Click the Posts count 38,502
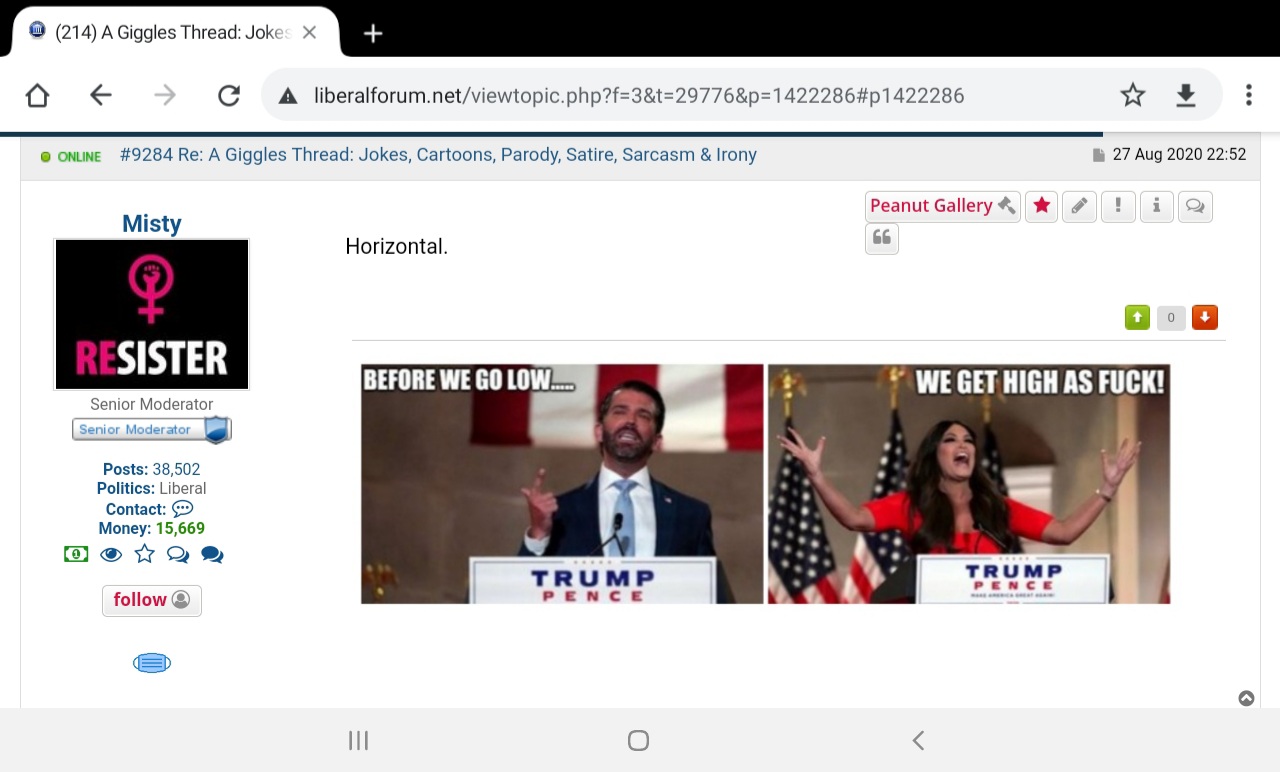The image size is (1280, 772). tap(176, 469)
